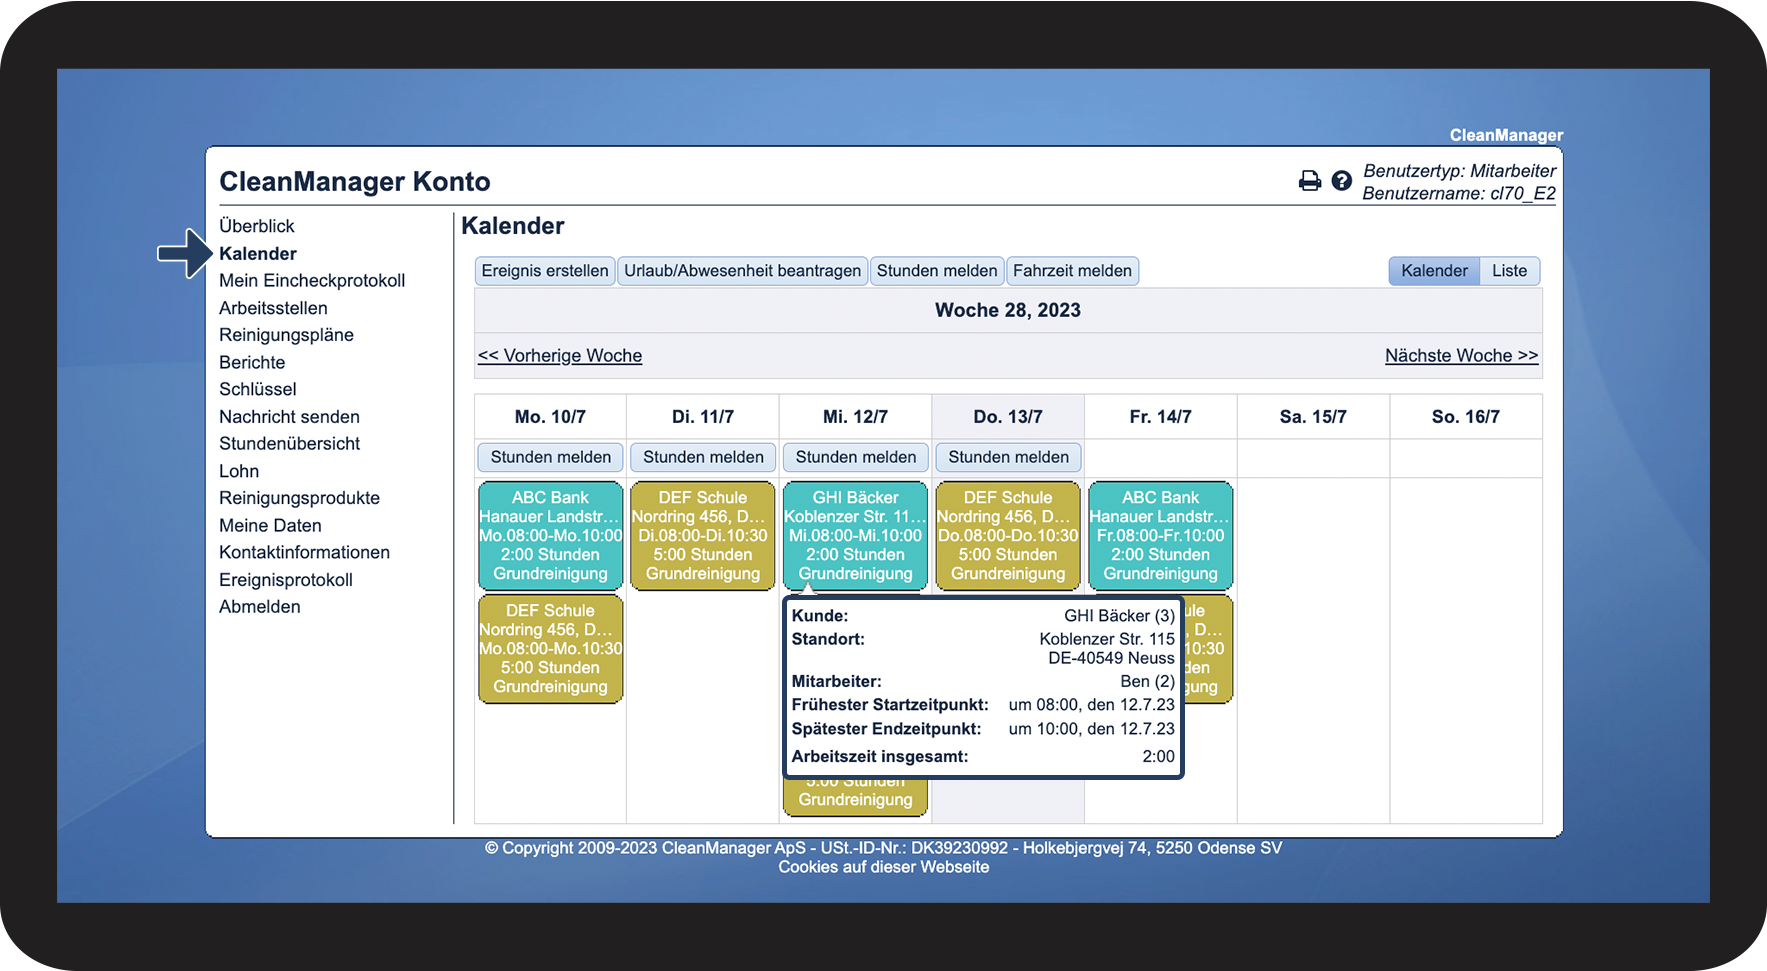Open Kontaktinformationen page
The image size is (1767, 971).
tap(304, 552)
